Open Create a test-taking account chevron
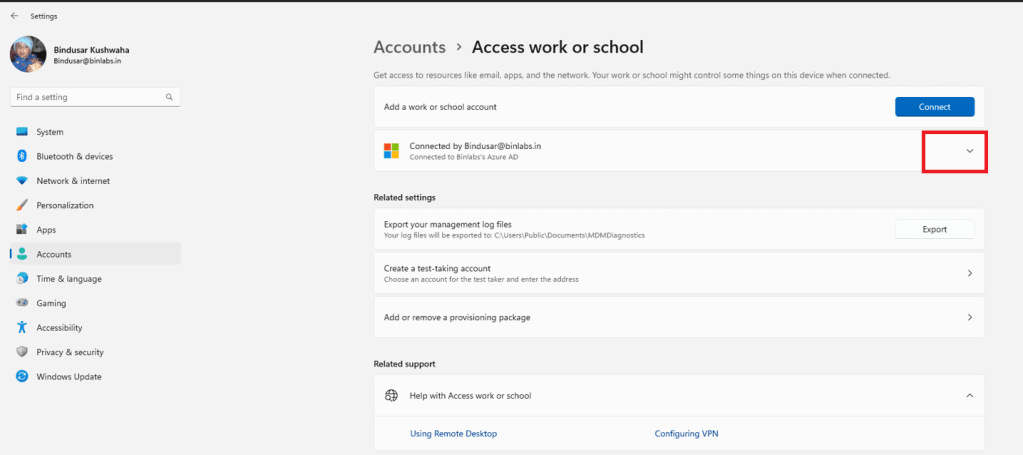Image resolution: width=1023 pixels, height=455 pixels. (969, 273)
